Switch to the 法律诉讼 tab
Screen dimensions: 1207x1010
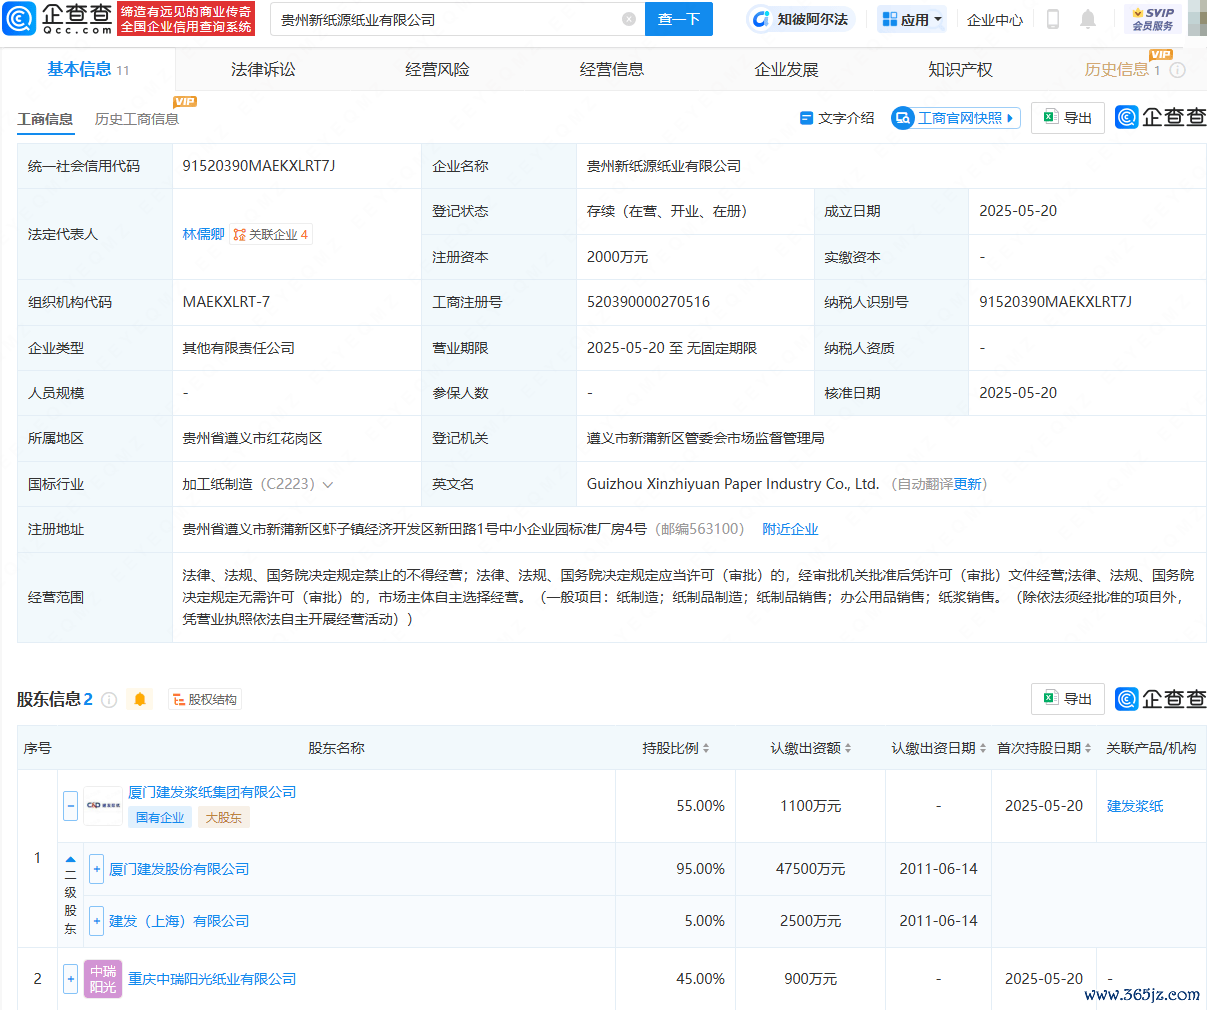click(x=263, y=69)
